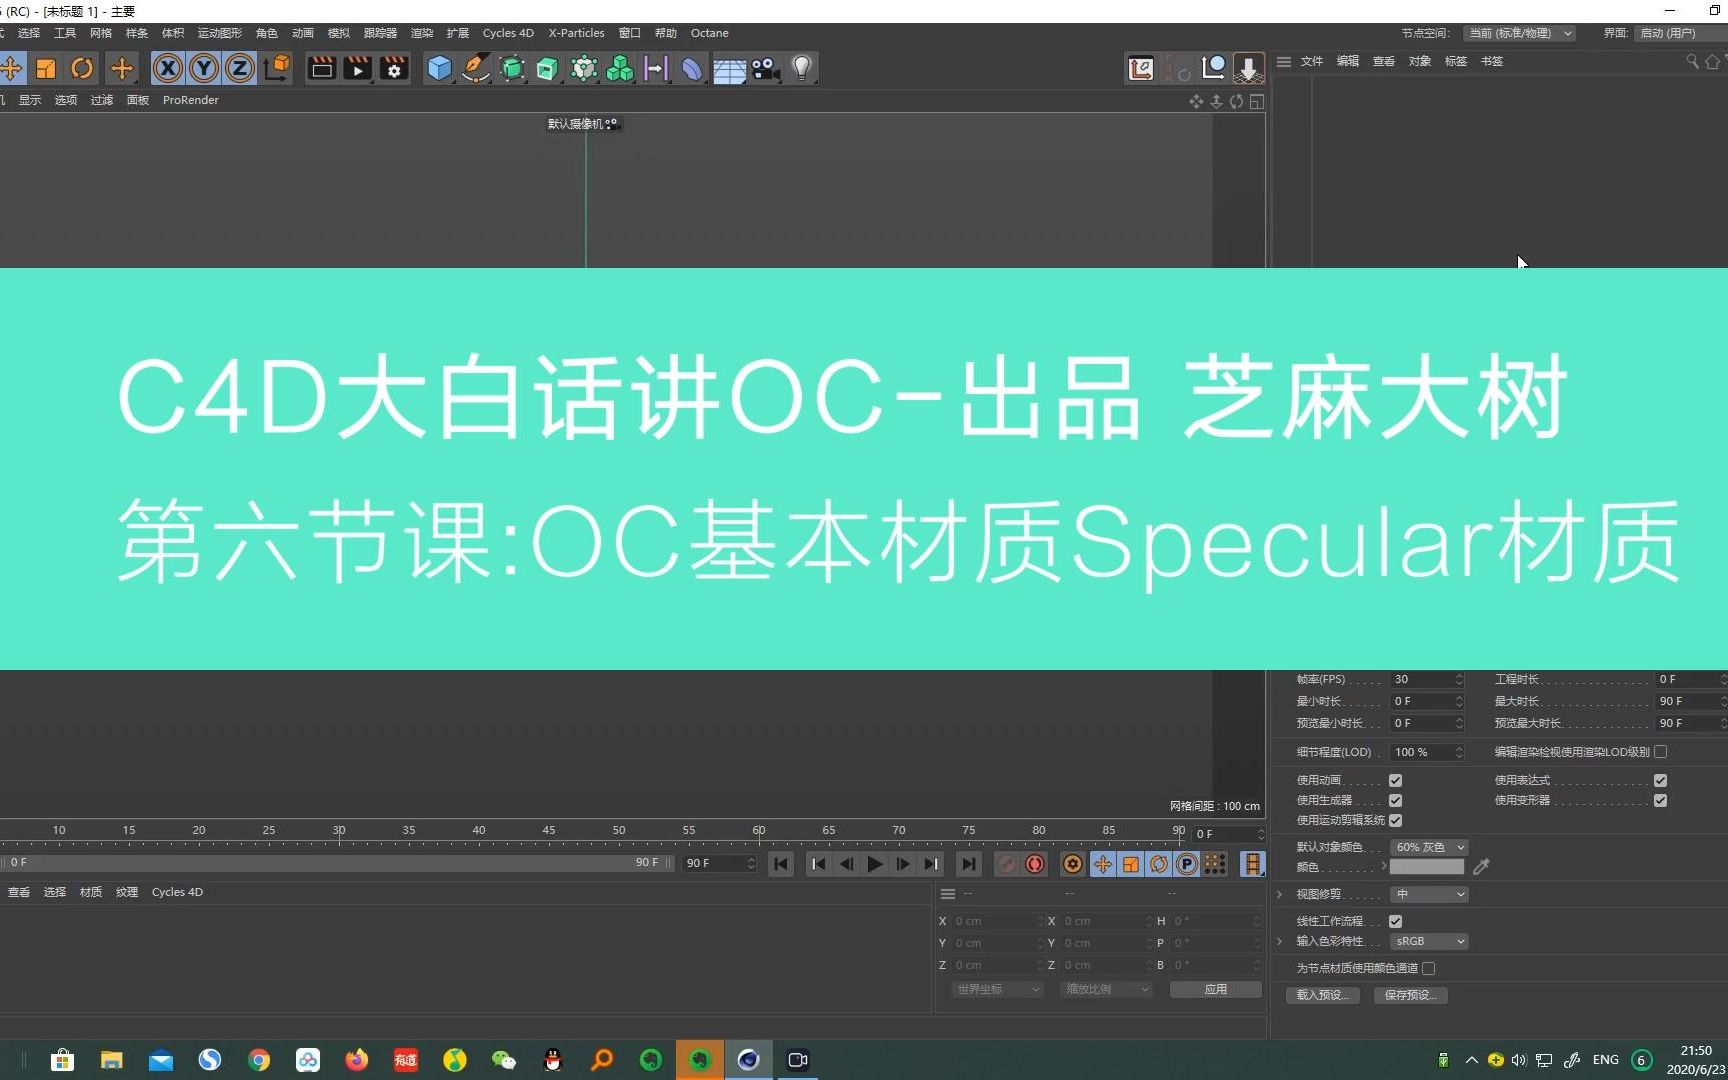Open the 界面 layout dropdown
The height and width of the screenshot is (1080, 1728).
pyautogui.click(x=1682, y=33)
